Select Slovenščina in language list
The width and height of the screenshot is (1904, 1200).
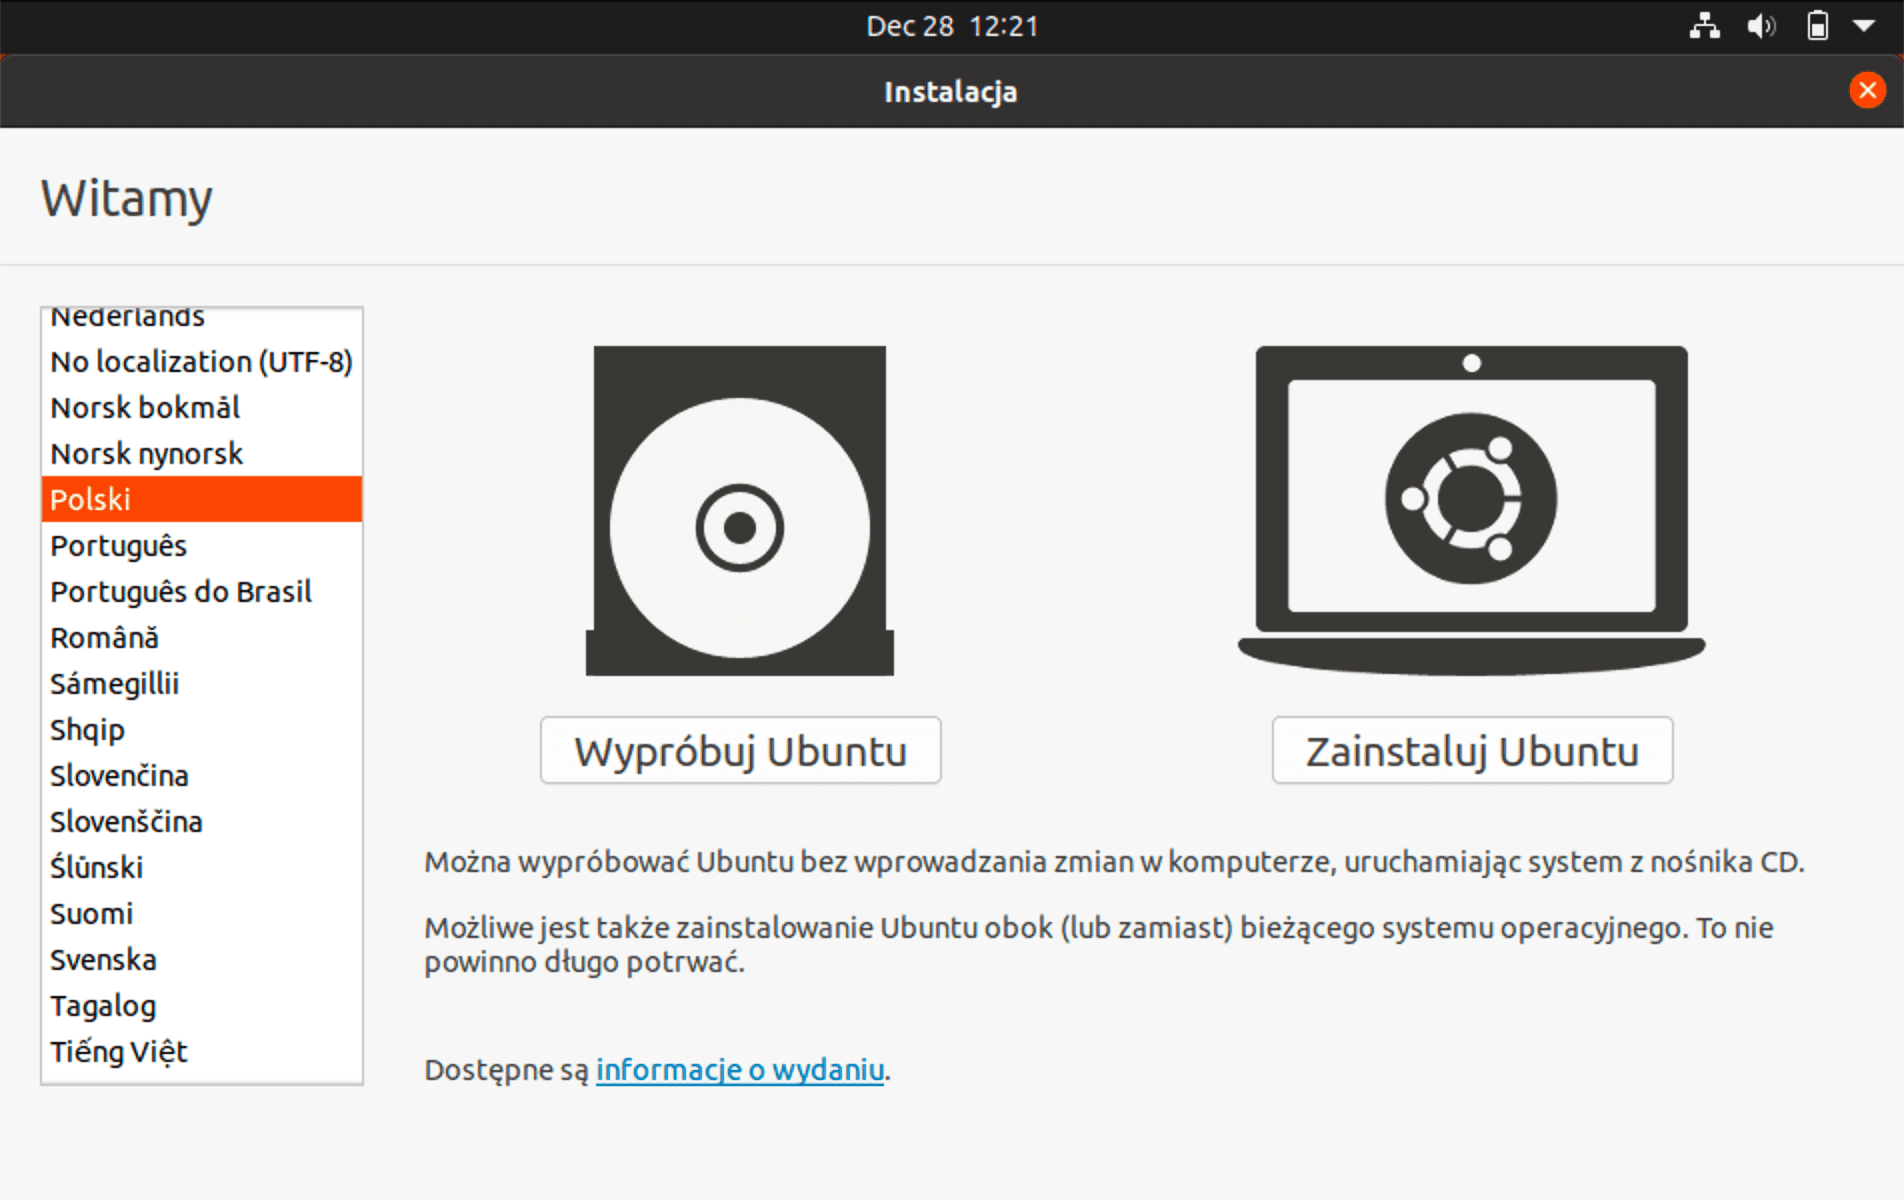click(202, 821)
